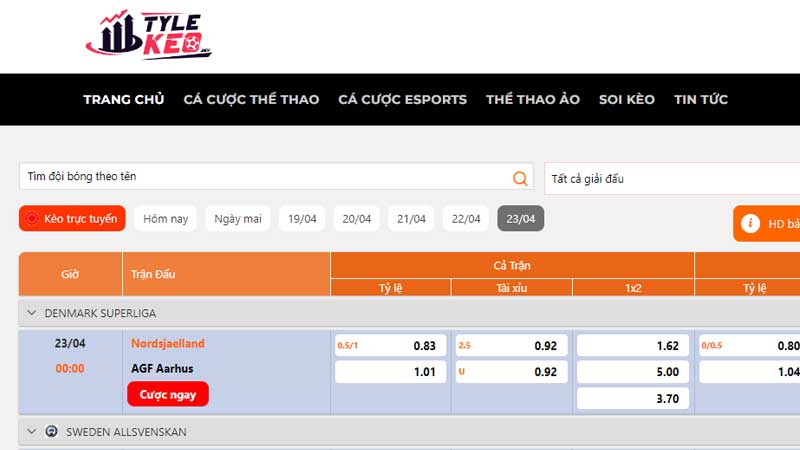Collapse the Sweden Allsvenskan section

coord(31,432)
